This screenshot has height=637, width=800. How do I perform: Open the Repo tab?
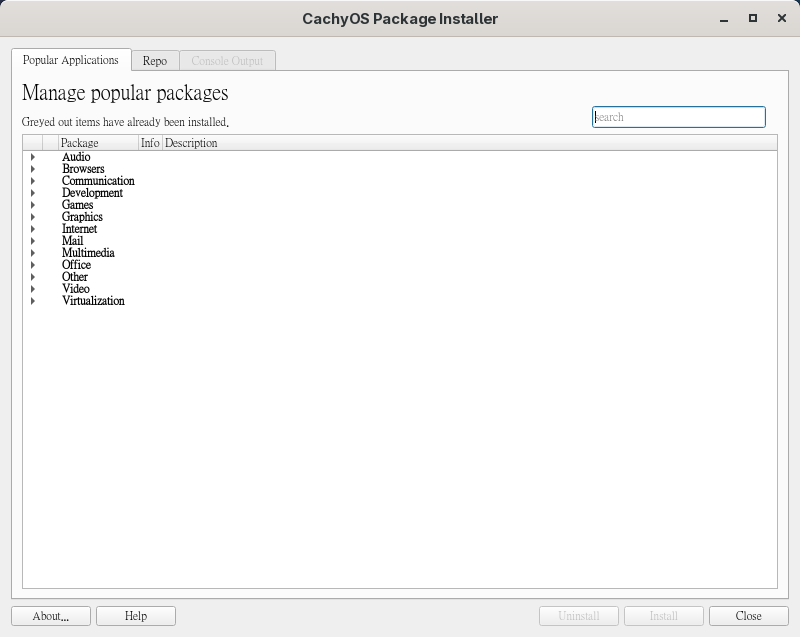pyautogui.click(x=155, y=61)
